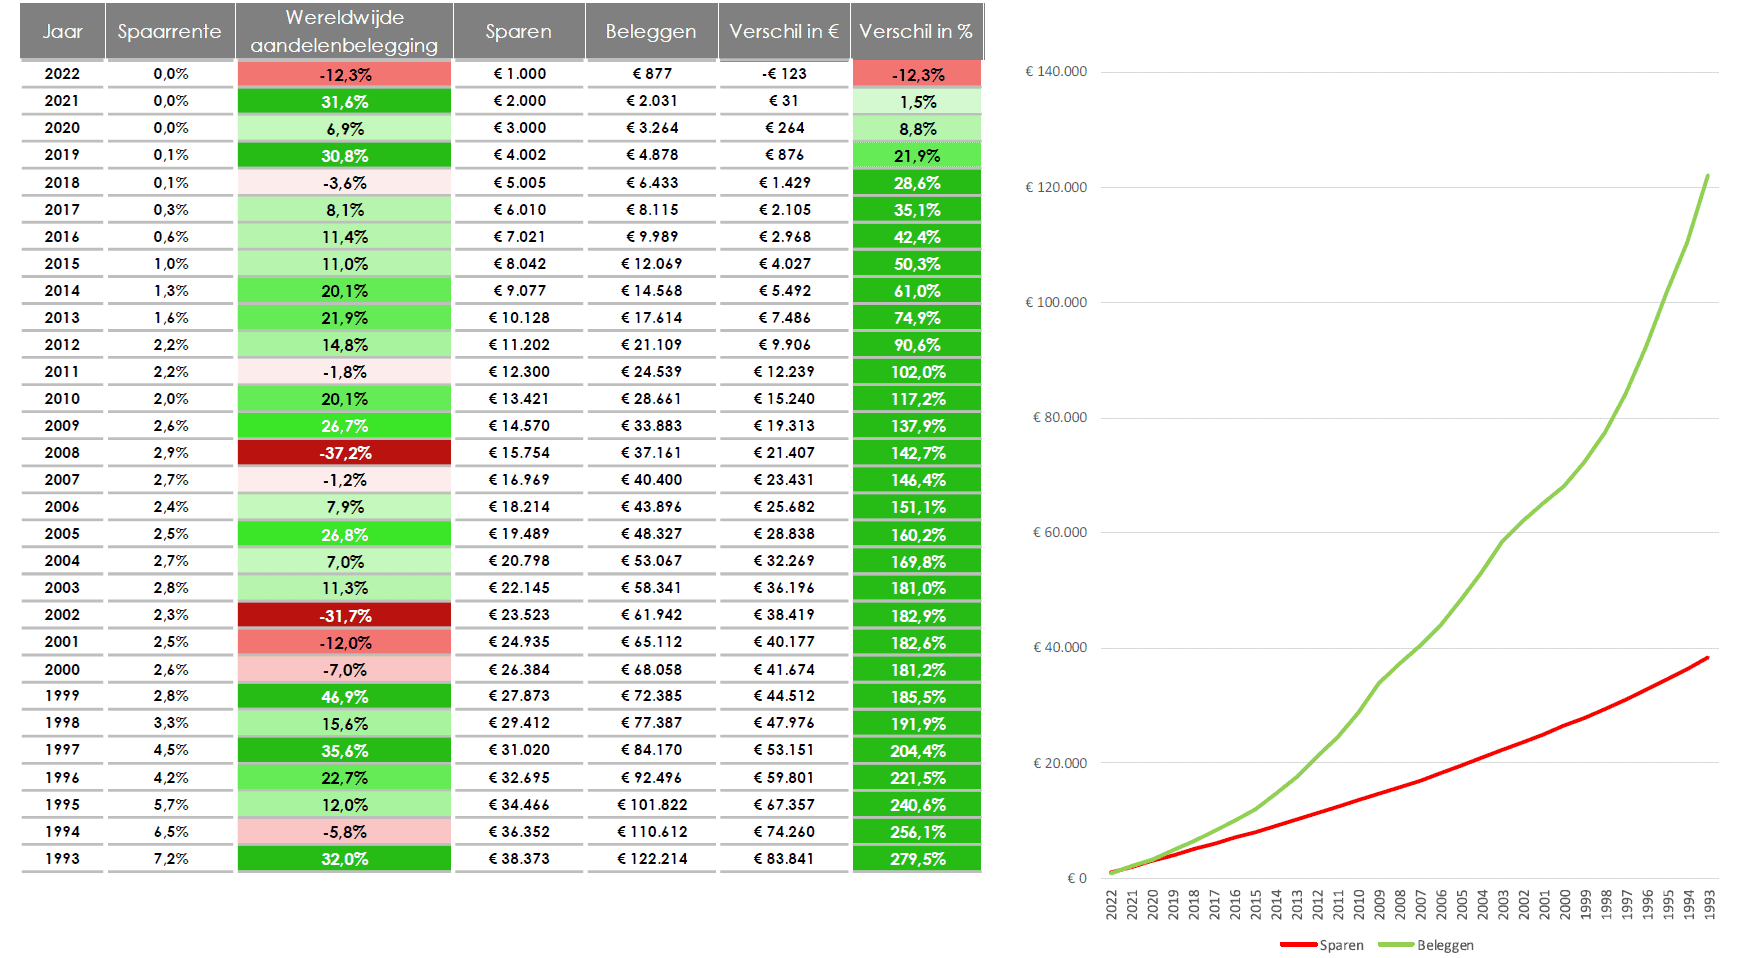
Task: Select the -€ 123 difference cell
Action: (x=784, y=74)
